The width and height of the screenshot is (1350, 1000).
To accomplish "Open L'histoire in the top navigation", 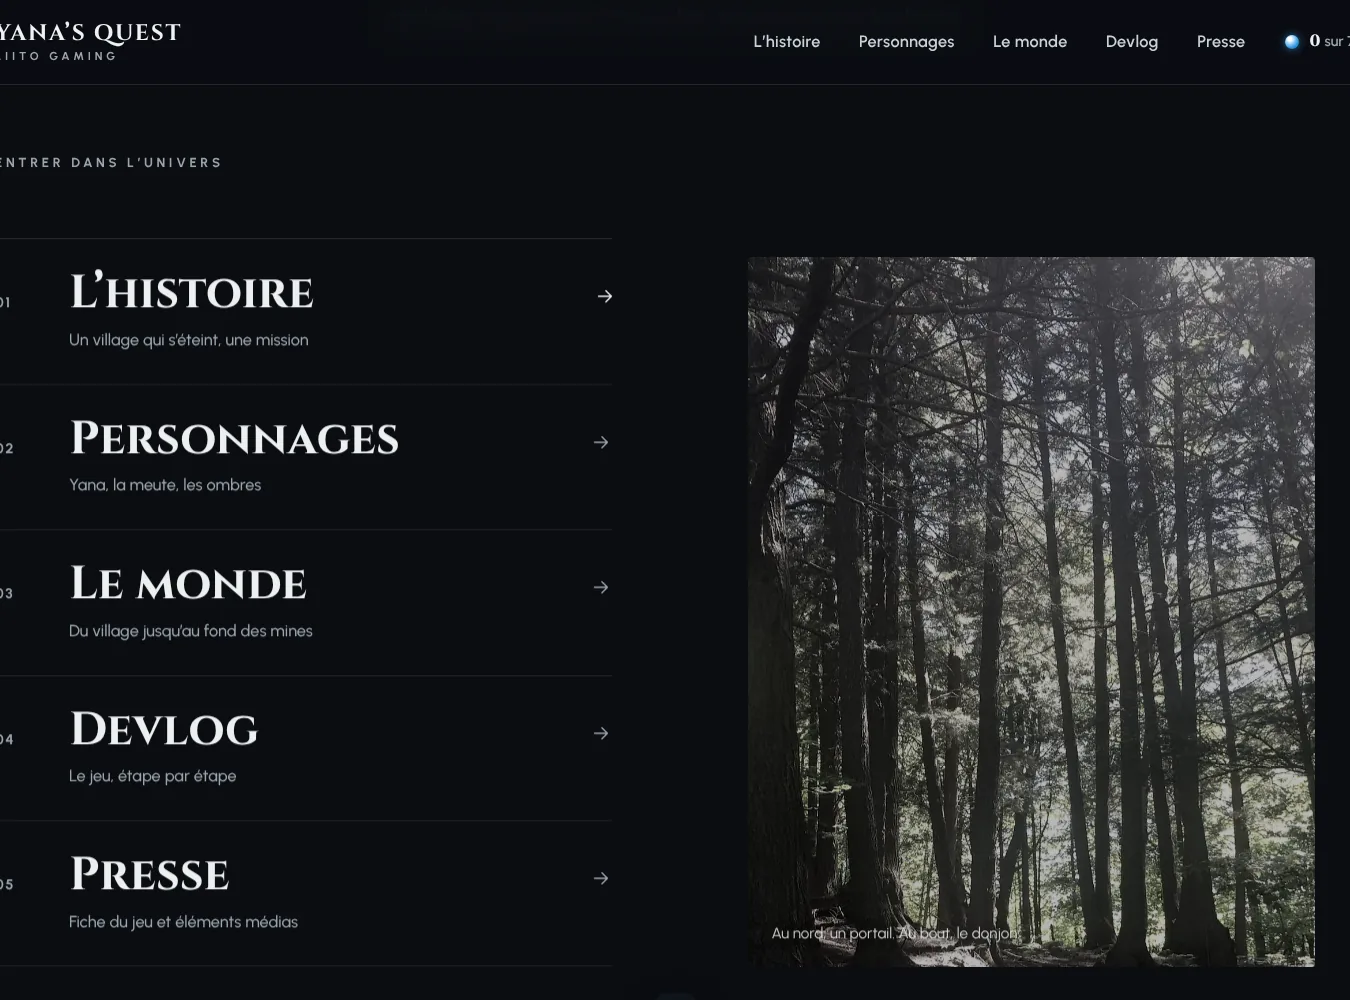I will pos(786,42).
